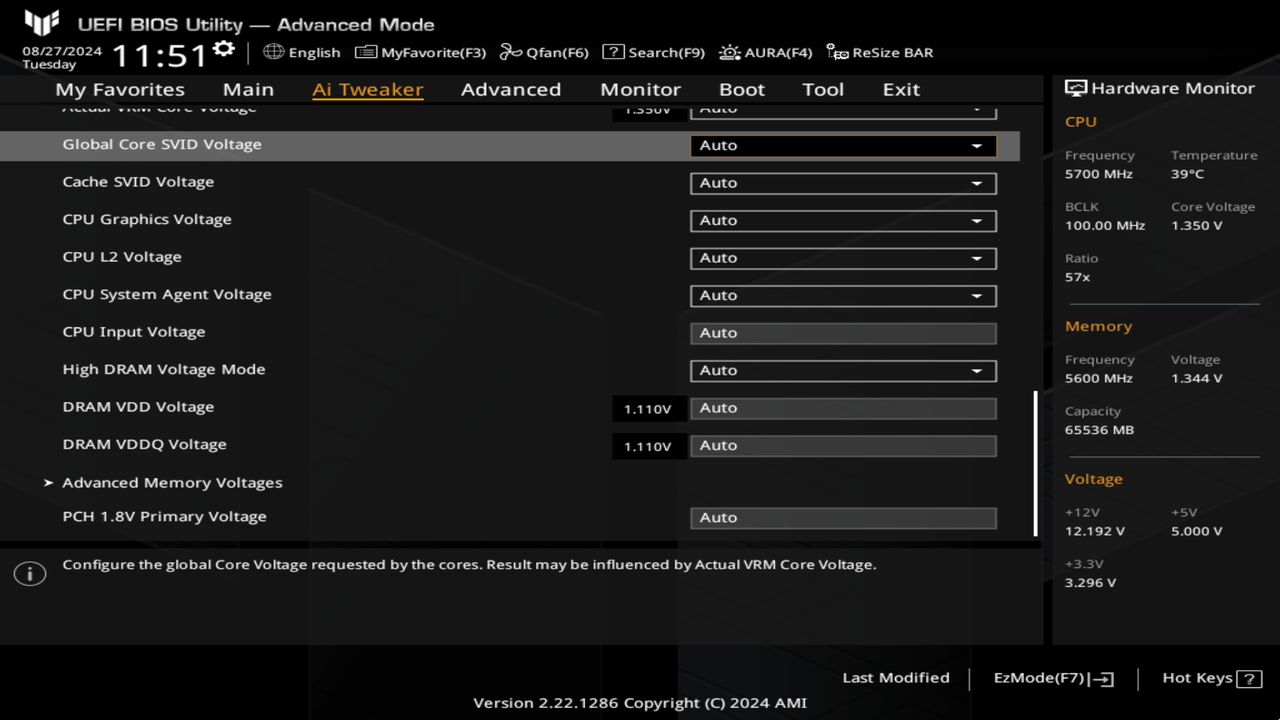Expand Advanced Memory Voltages submenu
The width and height of the screenshot is (1280, 720).
tap(172, 482)
